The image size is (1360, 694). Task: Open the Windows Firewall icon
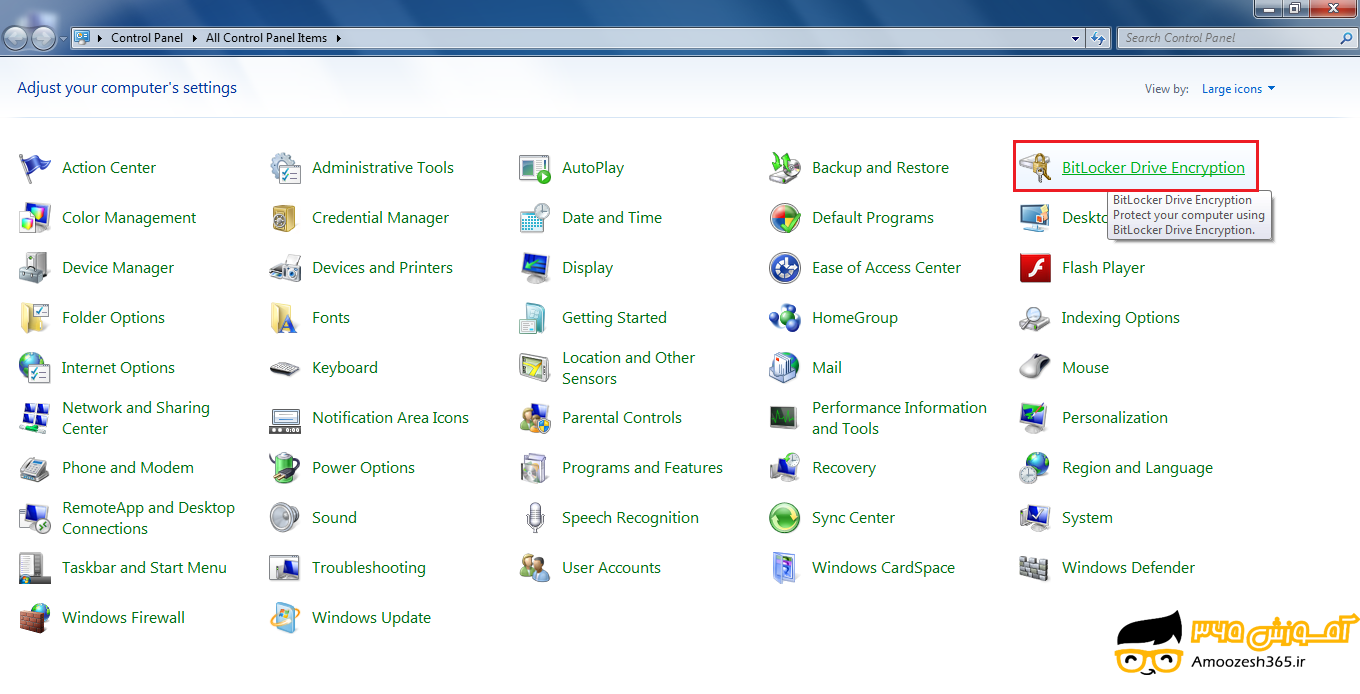(35, 618)
